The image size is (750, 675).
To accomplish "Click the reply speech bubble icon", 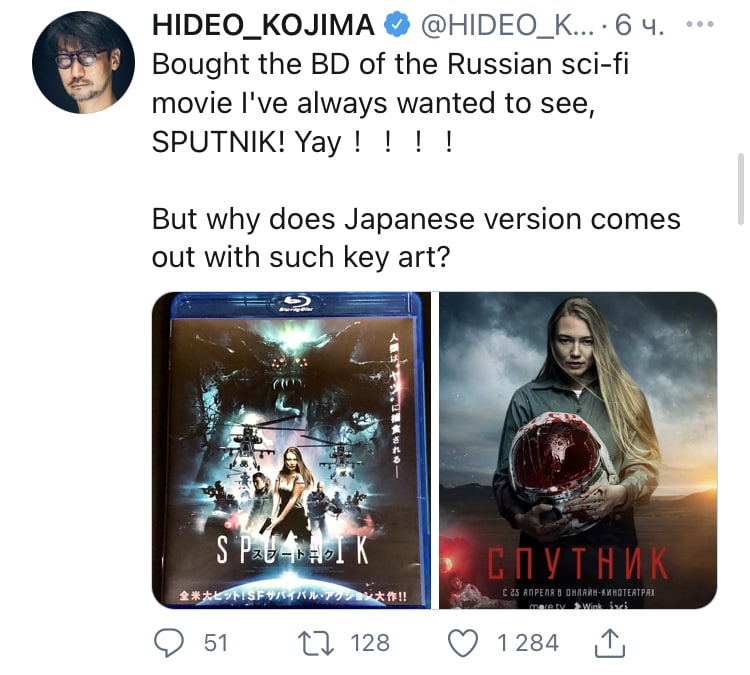I will point(169,642).
